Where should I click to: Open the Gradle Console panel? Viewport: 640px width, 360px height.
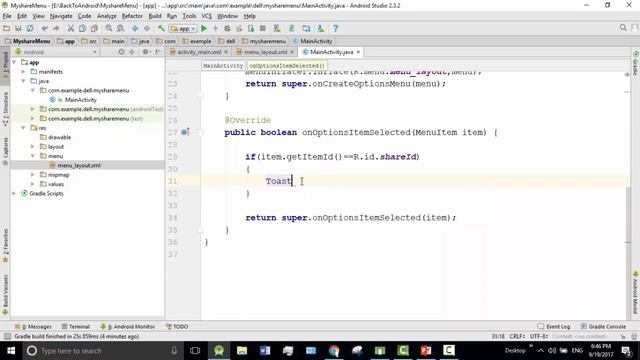[603, 327]
